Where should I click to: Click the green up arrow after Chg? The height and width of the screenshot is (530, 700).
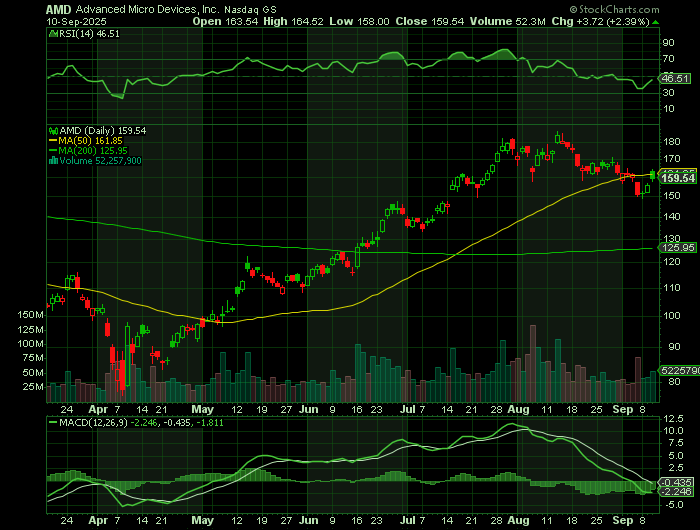point(655,22)
